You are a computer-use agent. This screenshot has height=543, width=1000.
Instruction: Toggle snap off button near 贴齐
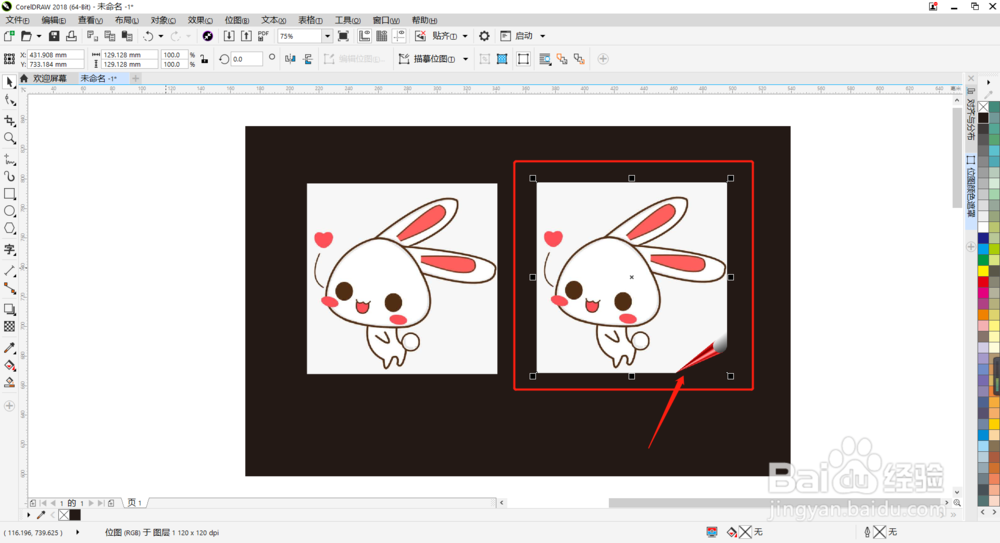420,36
